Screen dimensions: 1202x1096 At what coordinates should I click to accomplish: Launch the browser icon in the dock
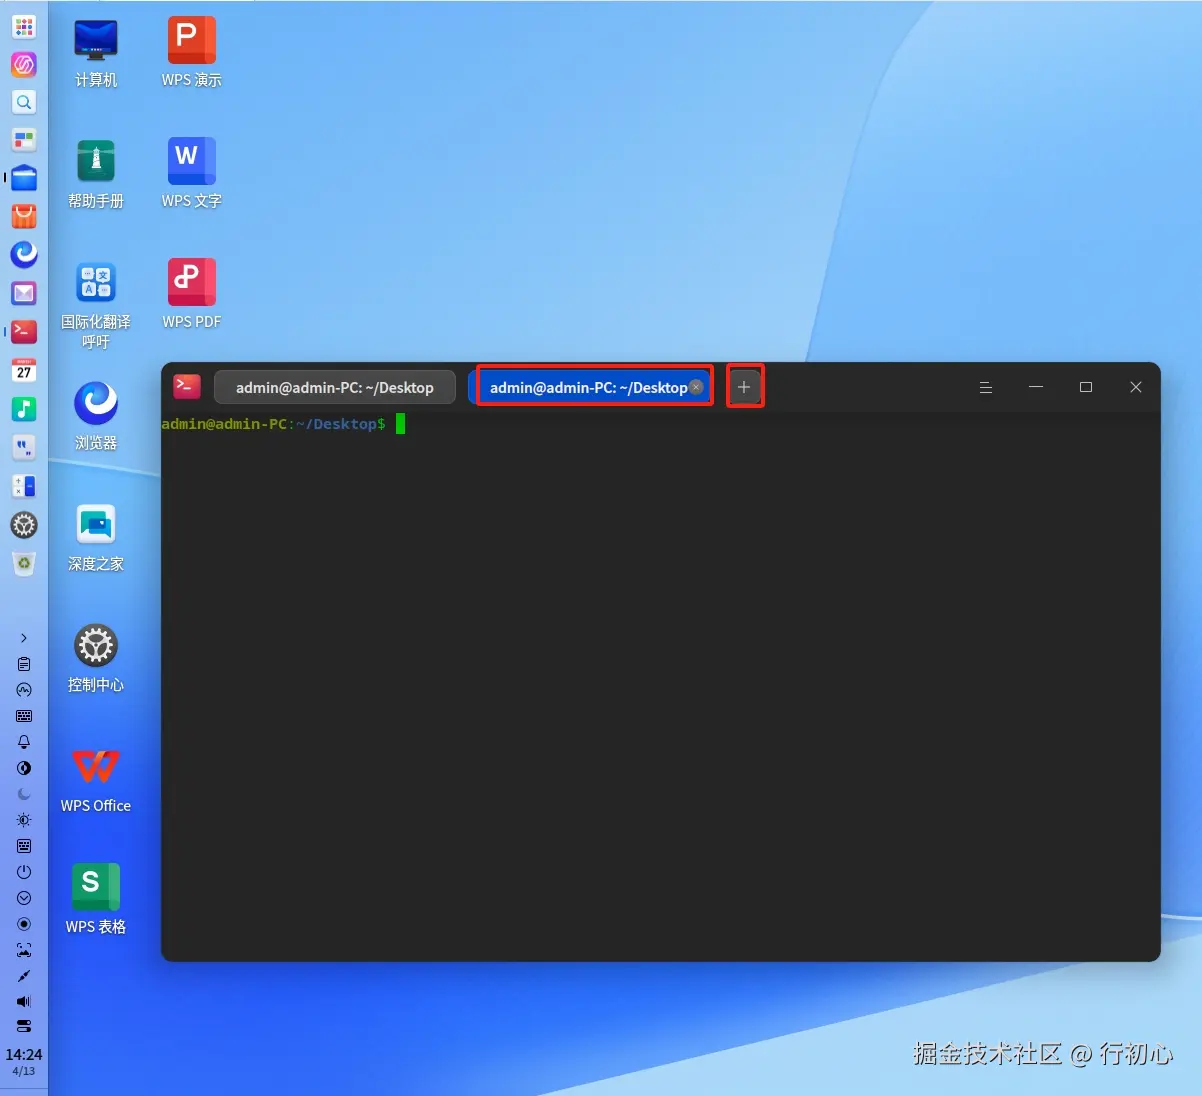(x=24, y=254)
